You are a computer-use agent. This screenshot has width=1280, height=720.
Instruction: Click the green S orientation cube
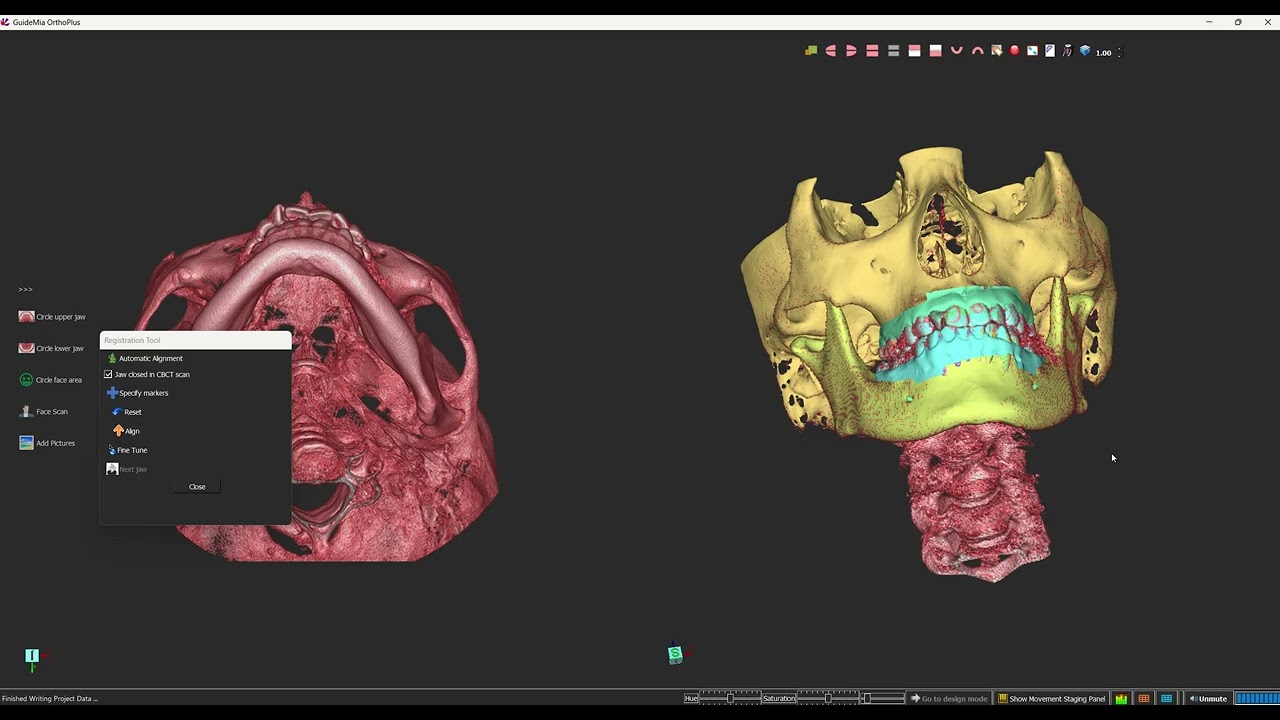(676, 654)
